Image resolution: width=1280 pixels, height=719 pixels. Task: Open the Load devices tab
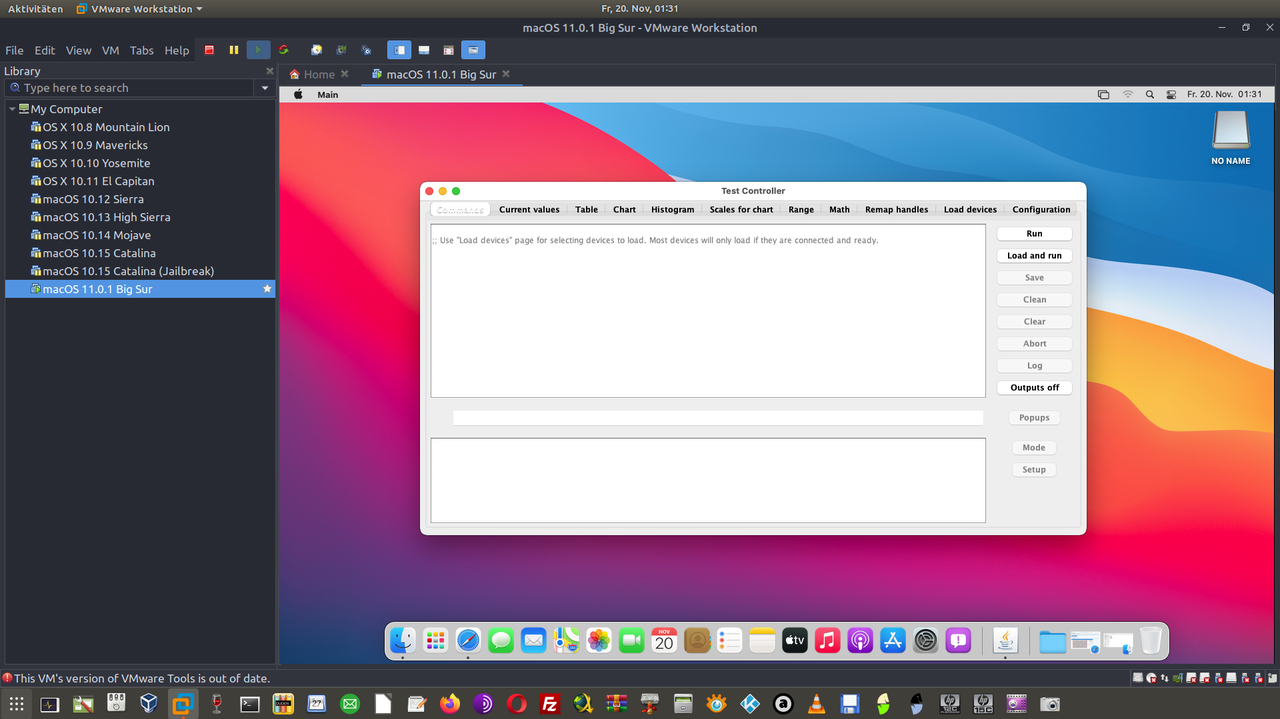coord(970,210)
